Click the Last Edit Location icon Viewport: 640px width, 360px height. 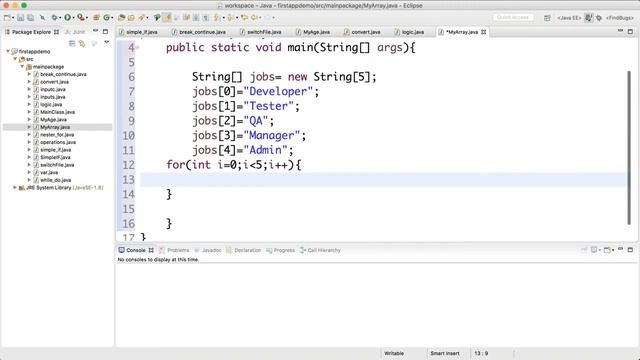(244, 18)
